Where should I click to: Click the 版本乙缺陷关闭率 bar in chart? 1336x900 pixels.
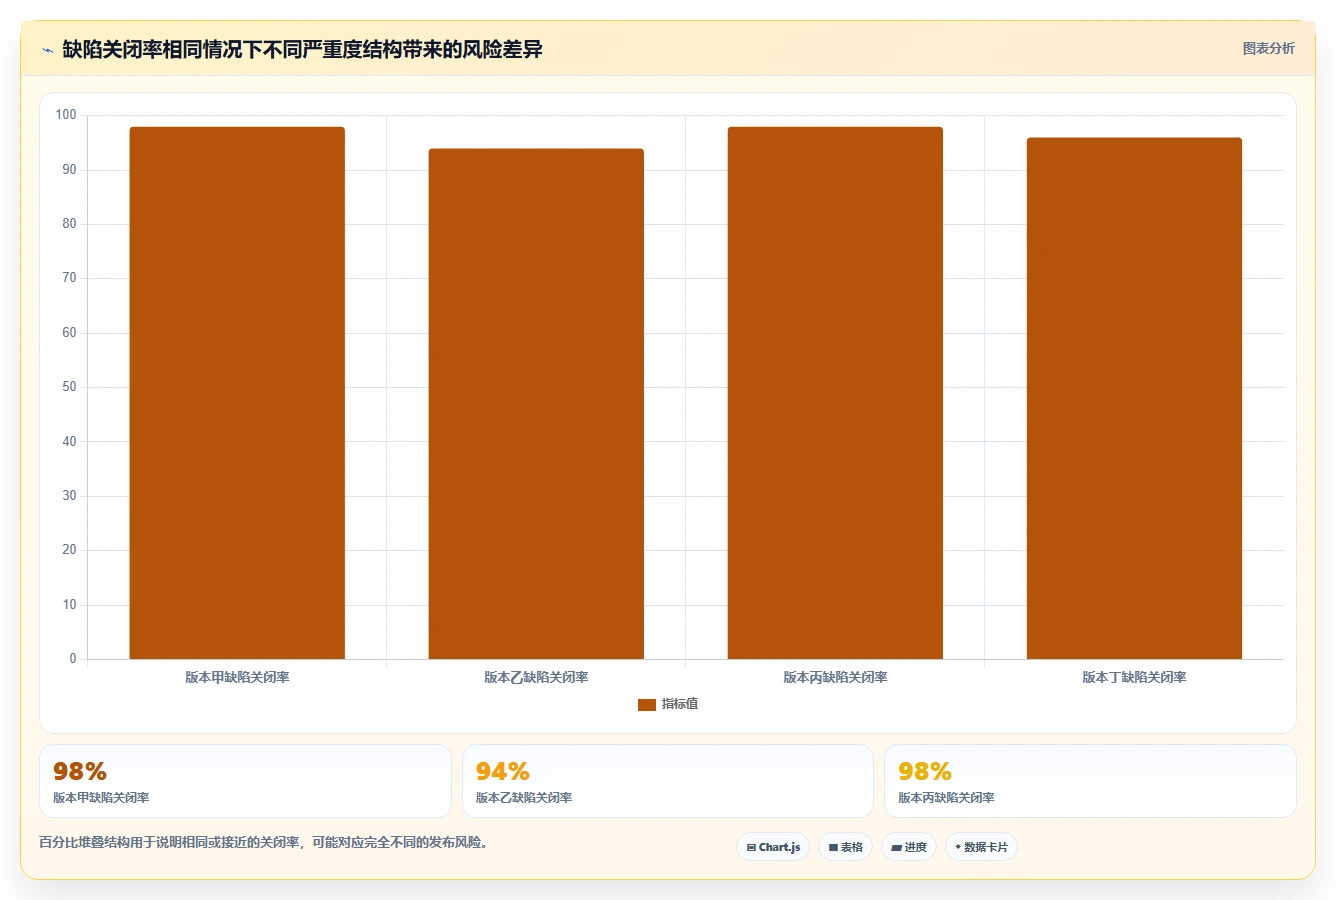click(536, 404)
